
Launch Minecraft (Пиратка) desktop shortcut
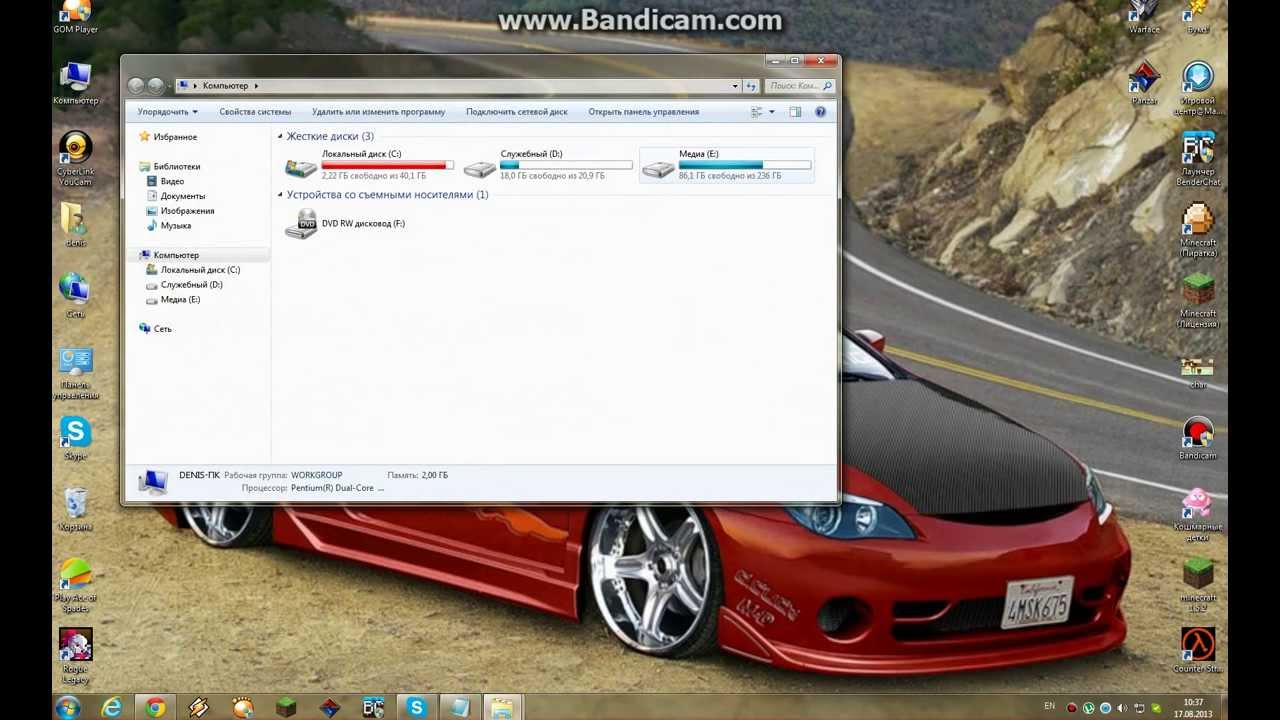point(1198,230)
